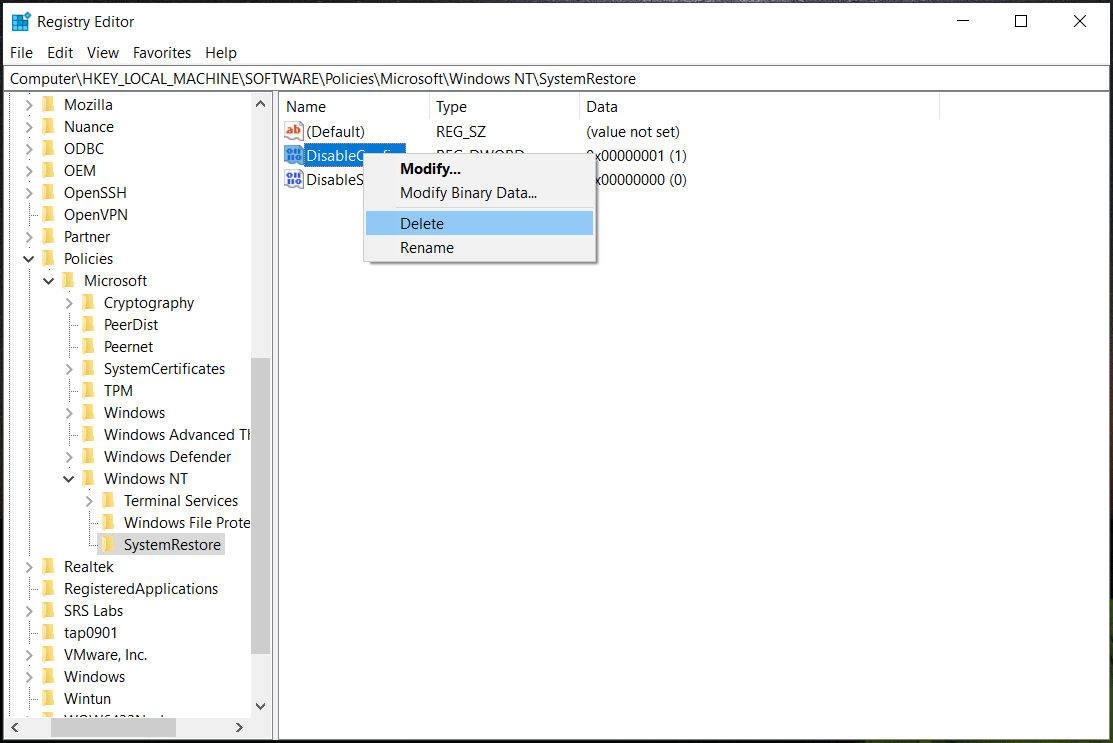Select Modify Binary Data... menu entry

468,193
